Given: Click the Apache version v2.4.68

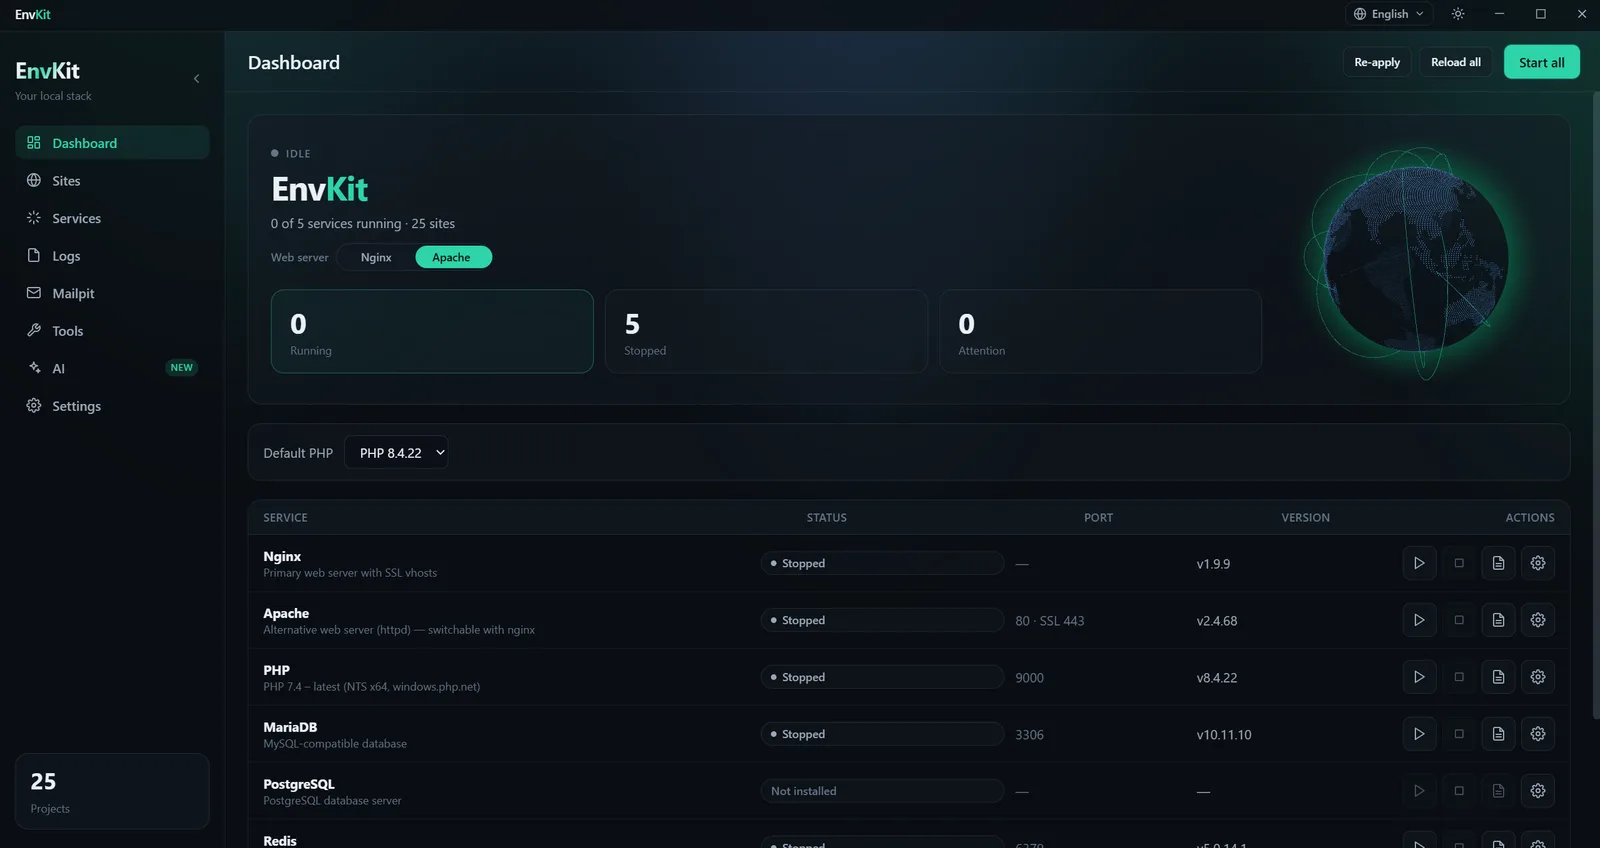Looking at the screenshot, I should (1217, 621).
